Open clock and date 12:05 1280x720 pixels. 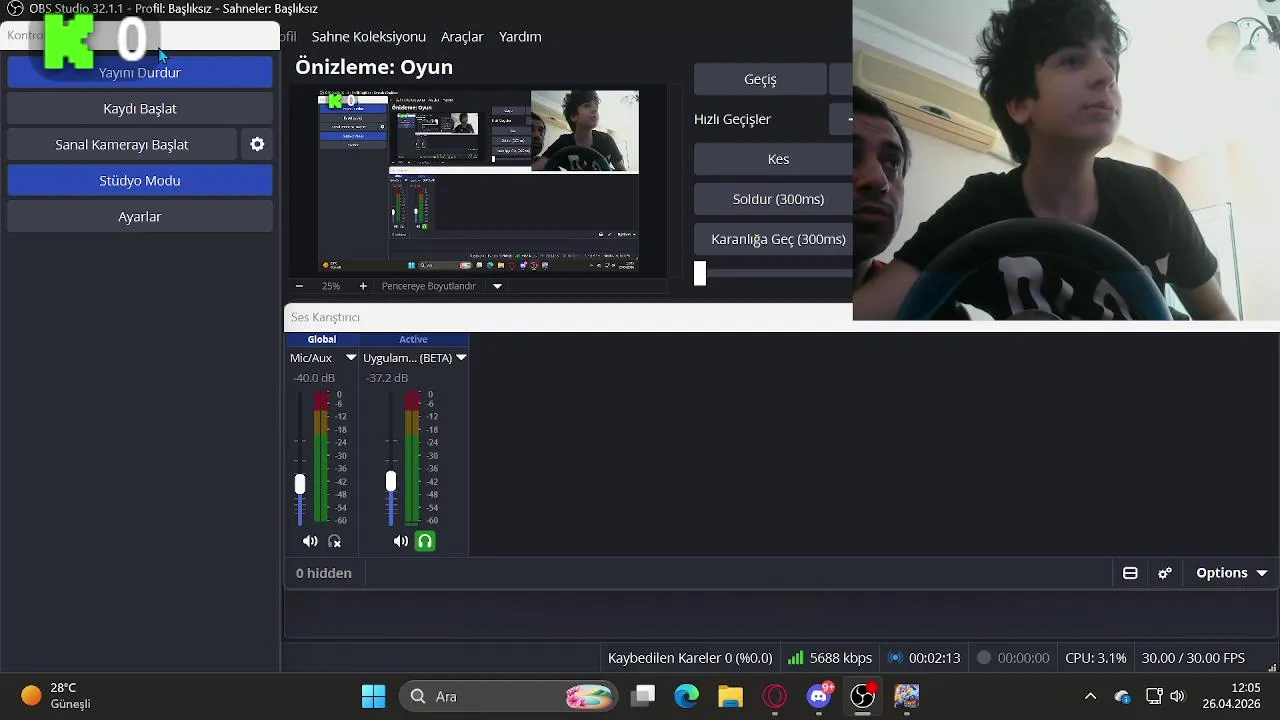coord(1231,696)
